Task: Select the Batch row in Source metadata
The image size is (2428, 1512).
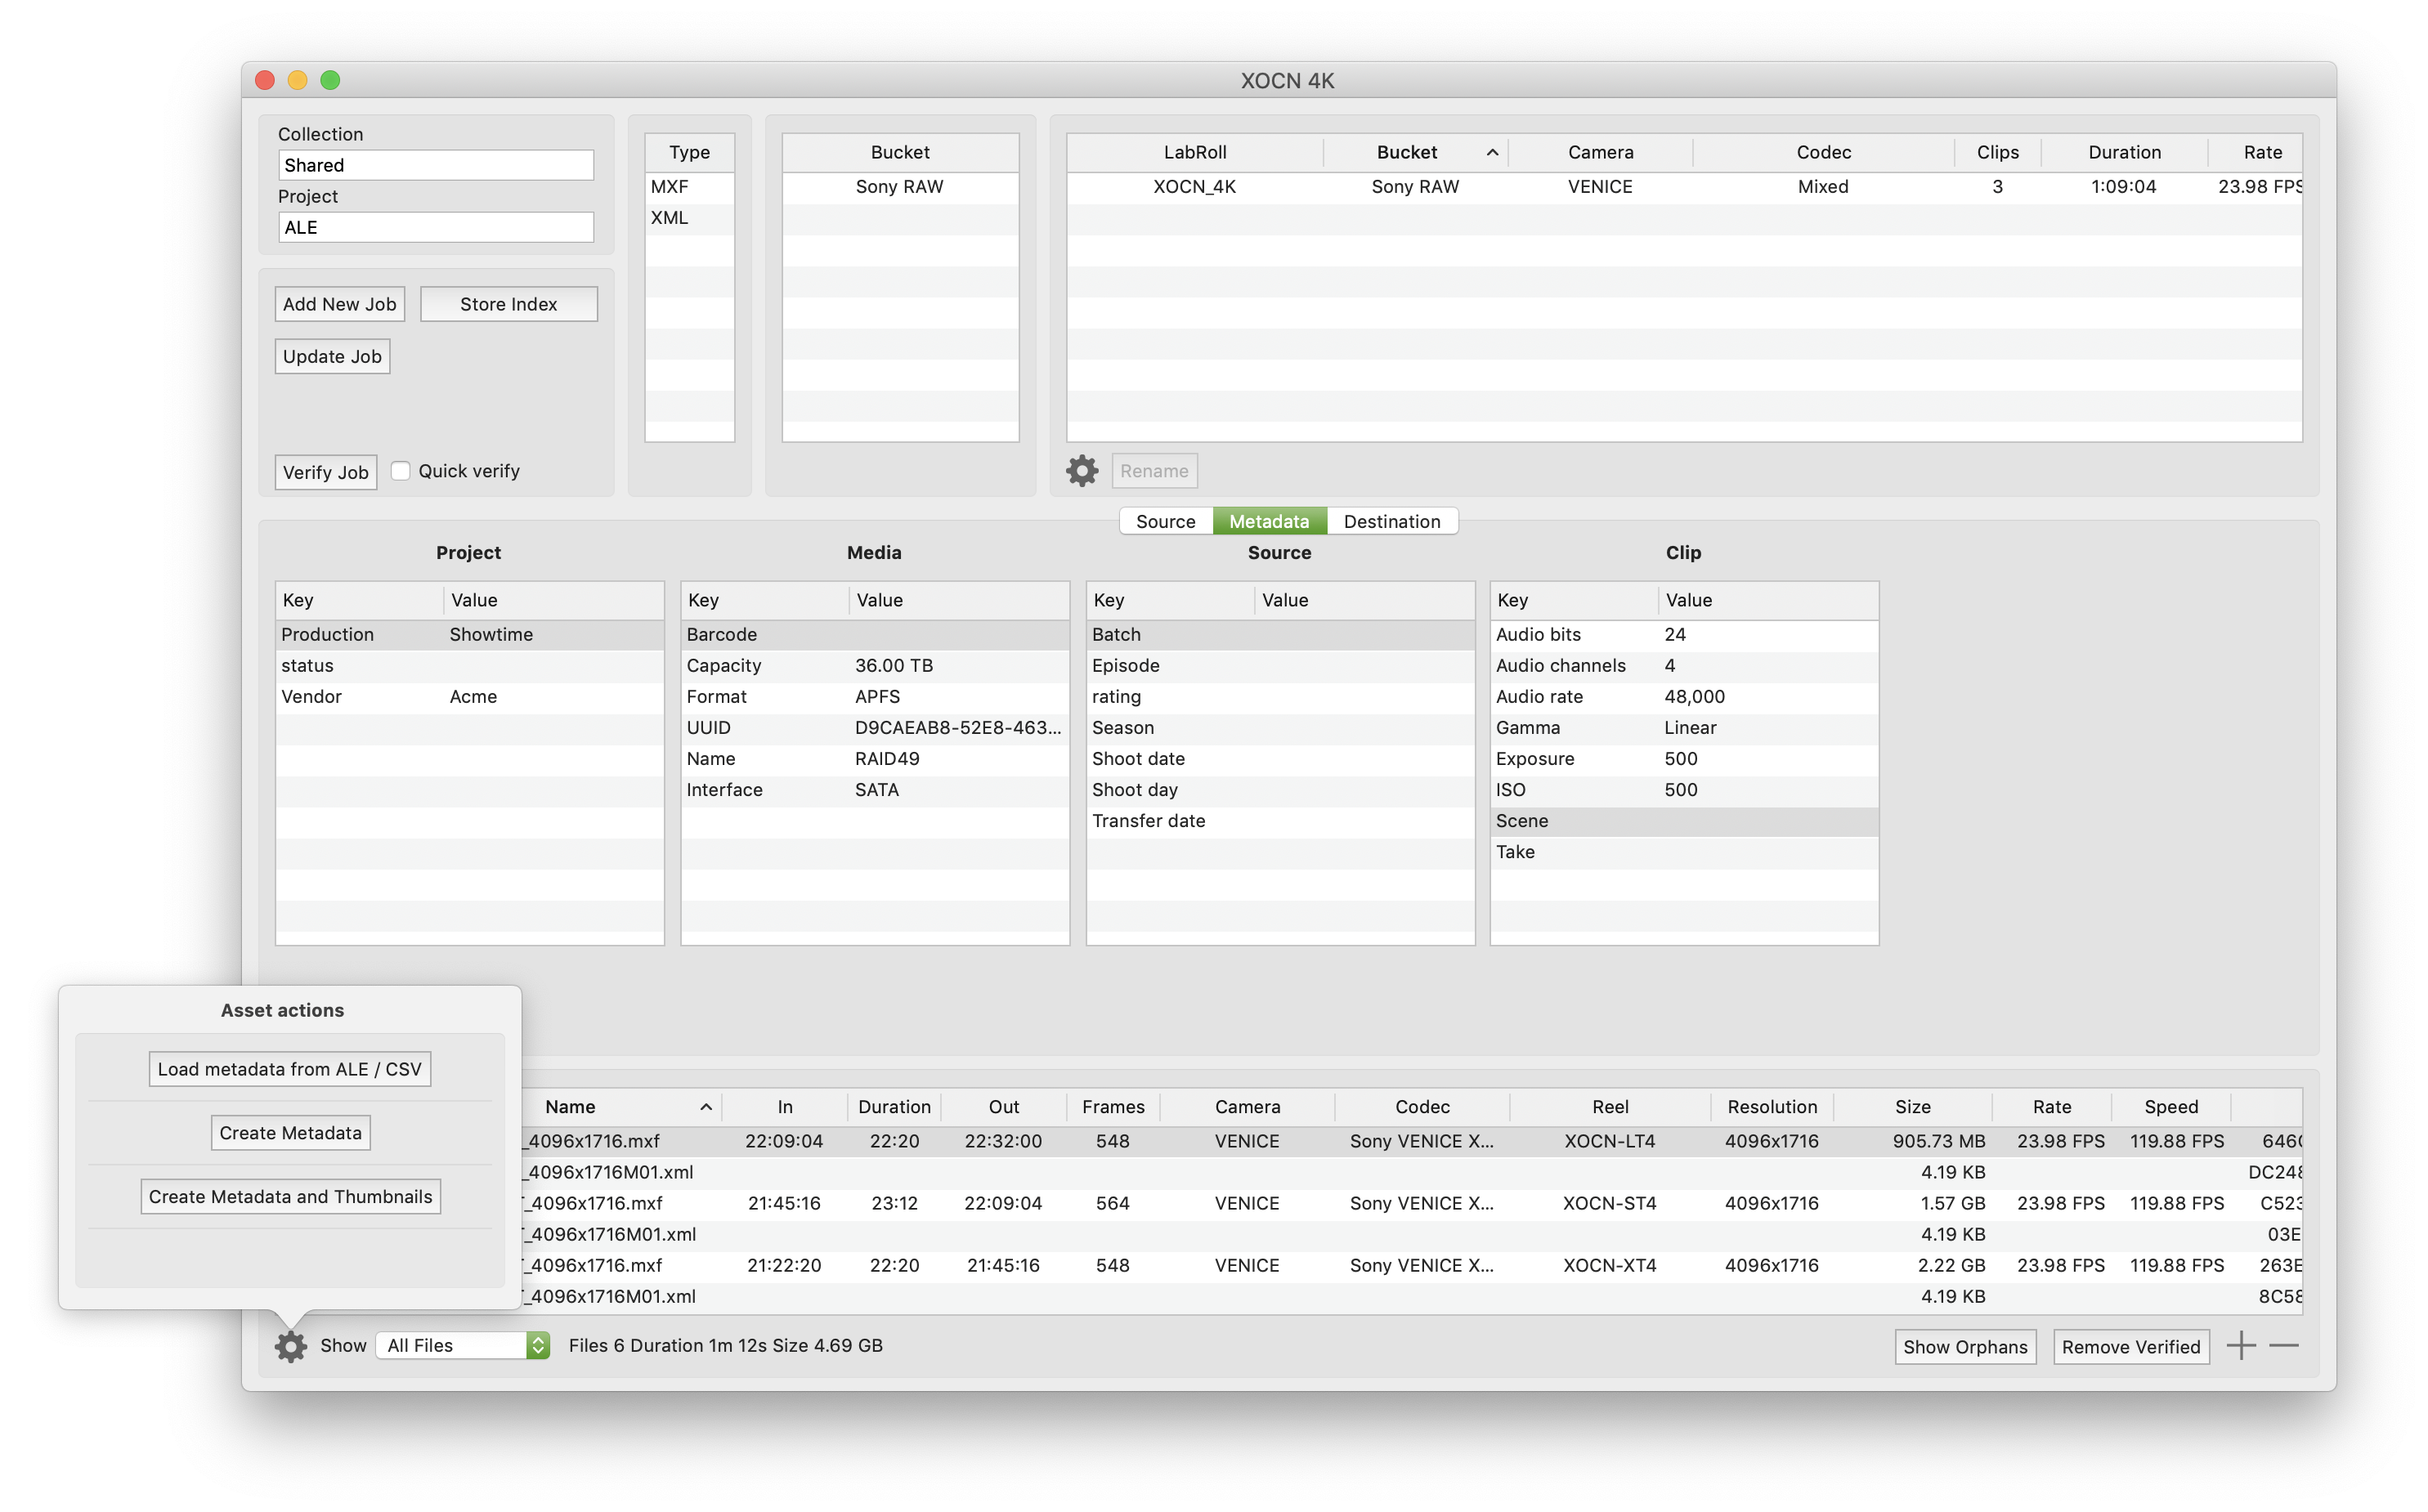Action: tap(1280, 635)
